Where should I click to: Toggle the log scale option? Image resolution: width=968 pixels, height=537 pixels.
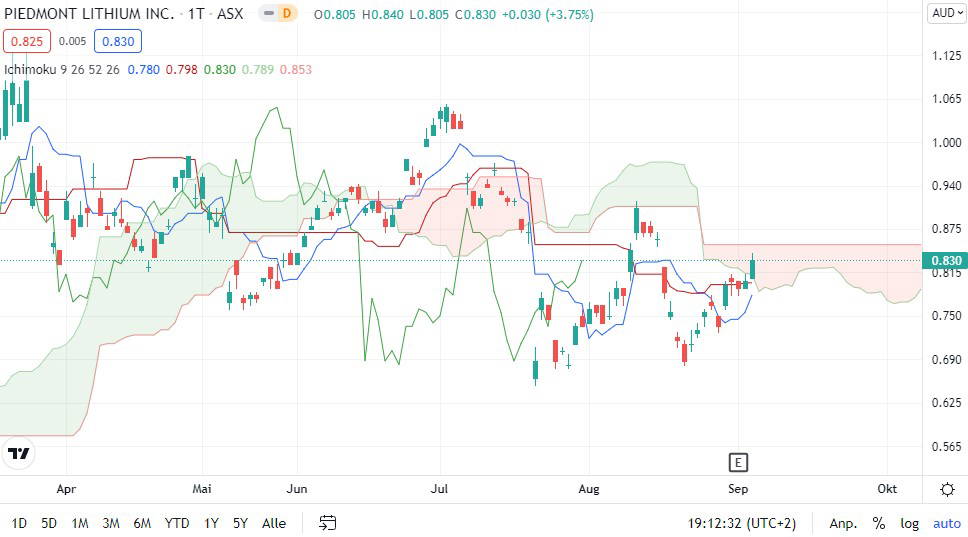click(909, 523)
